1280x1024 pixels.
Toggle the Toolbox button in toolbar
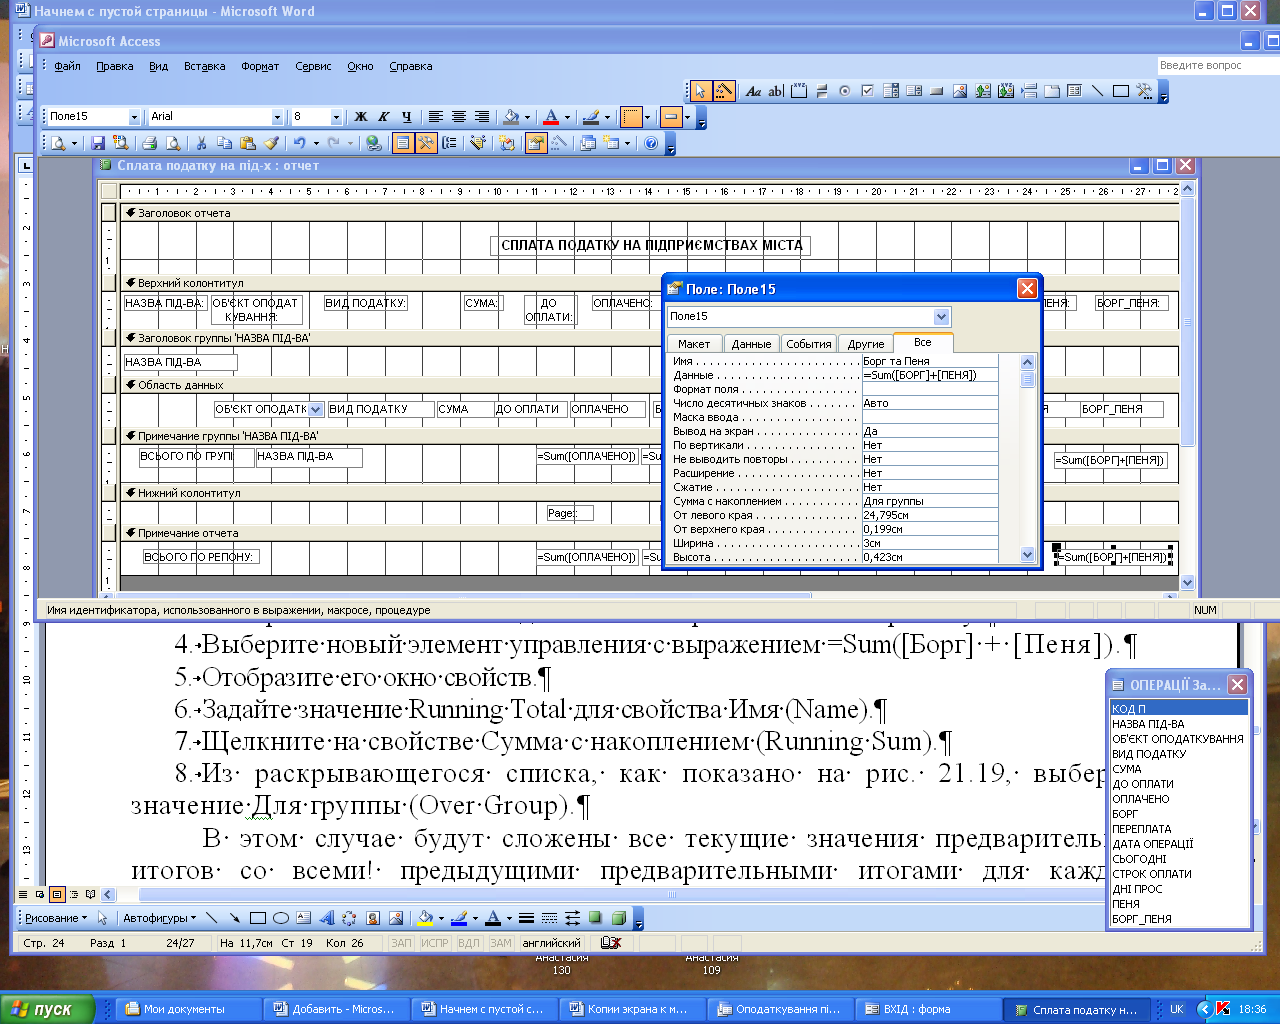point(426,143)
